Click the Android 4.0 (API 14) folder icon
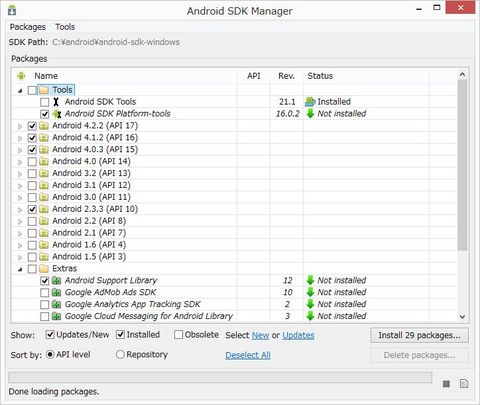Viewport: 480px width, 405px height. tap(44, 162)
